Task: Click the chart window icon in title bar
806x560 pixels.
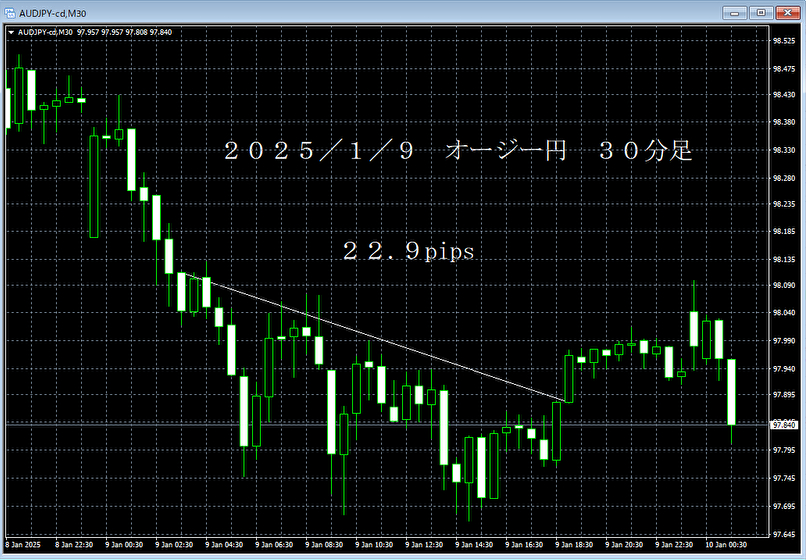Action: [x=10, y=11]
